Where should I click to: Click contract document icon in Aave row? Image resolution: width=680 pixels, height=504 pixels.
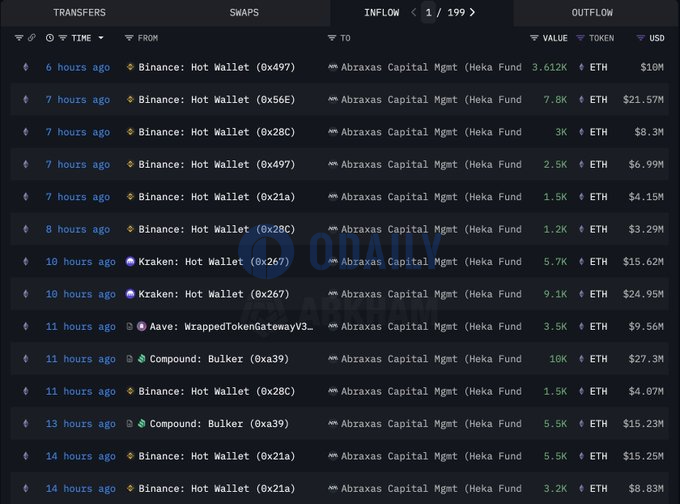(129, 326)
